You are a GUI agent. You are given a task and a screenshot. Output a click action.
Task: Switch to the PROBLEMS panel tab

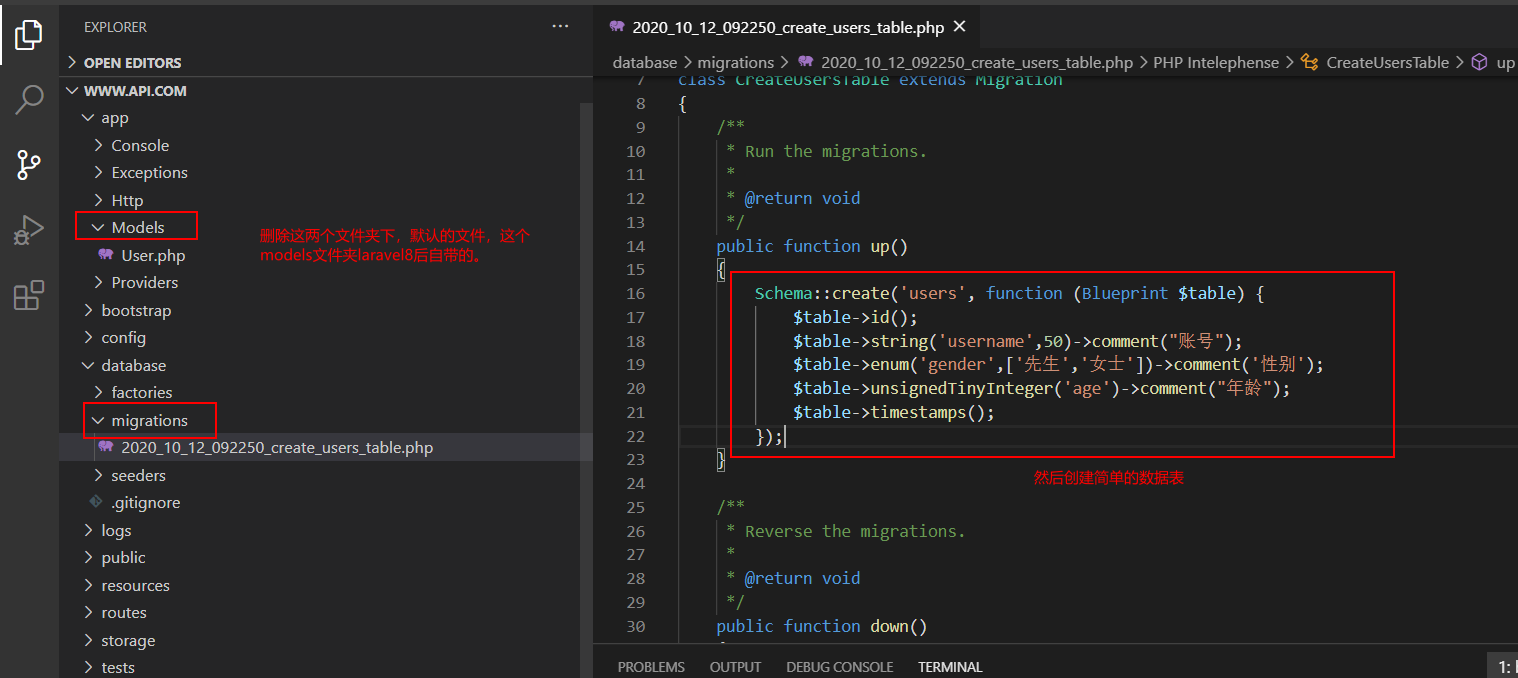(x=651, y=666)
